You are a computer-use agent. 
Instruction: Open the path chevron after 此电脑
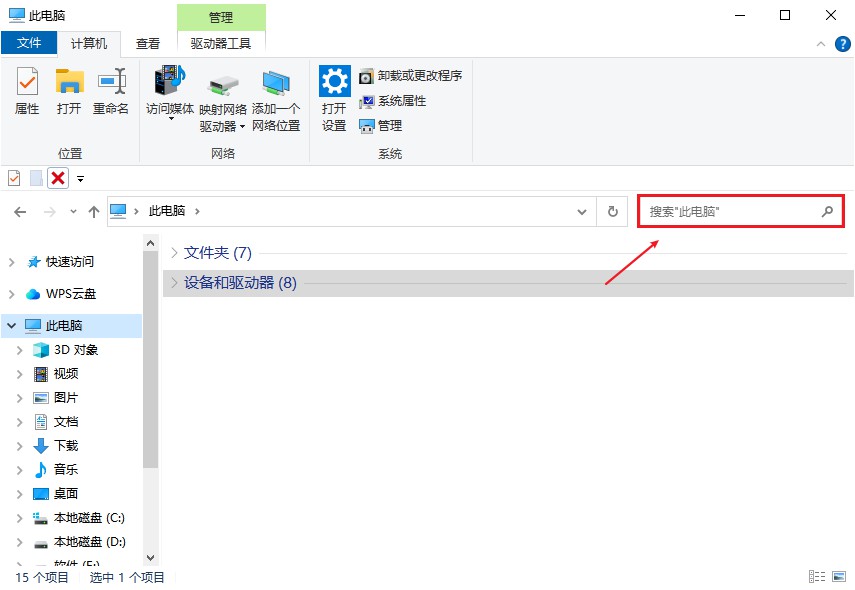197,212
